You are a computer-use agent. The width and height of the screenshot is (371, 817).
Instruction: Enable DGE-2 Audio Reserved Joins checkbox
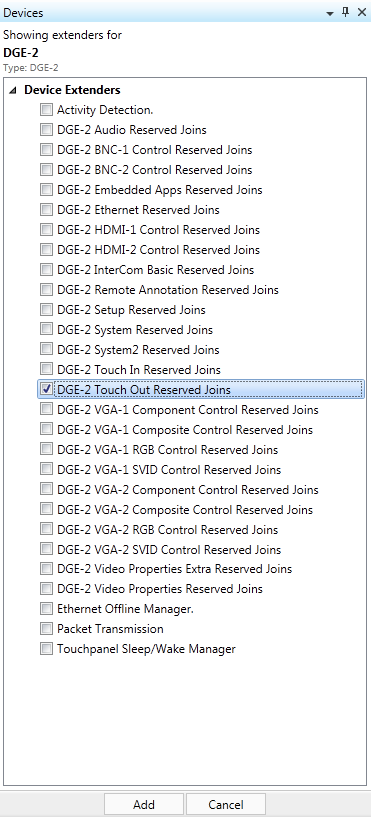click(46, 129)
